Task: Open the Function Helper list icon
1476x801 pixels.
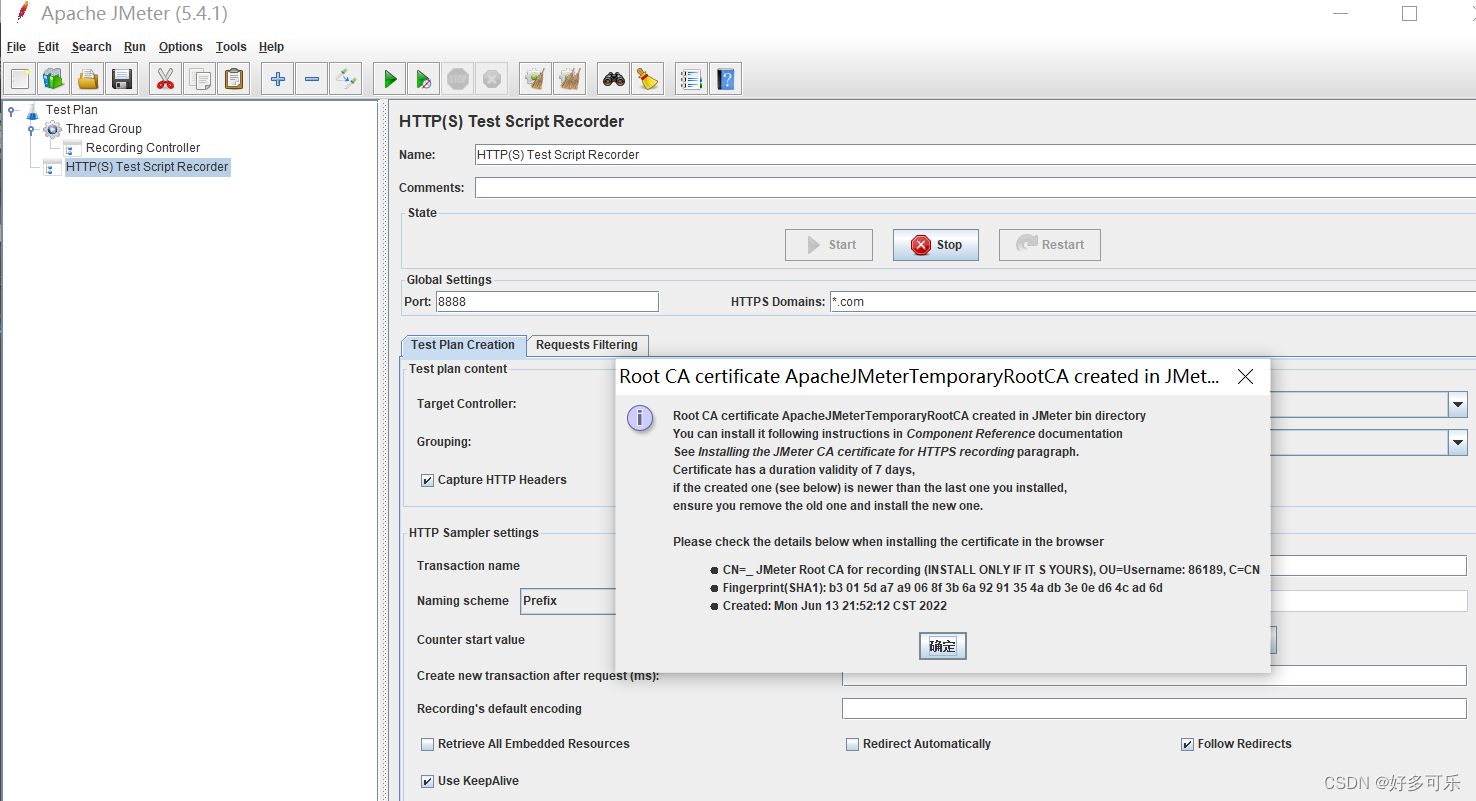Action: (691, 79)
